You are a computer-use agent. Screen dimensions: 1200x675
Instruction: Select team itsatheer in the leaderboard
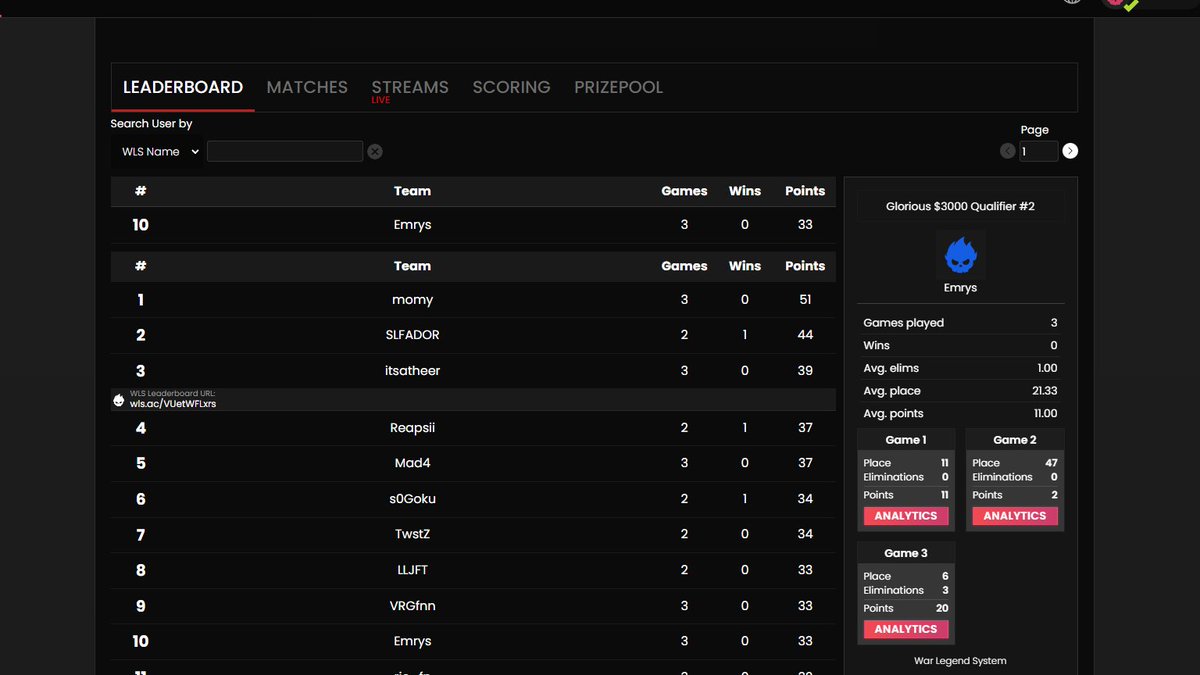tap(412, 371)
